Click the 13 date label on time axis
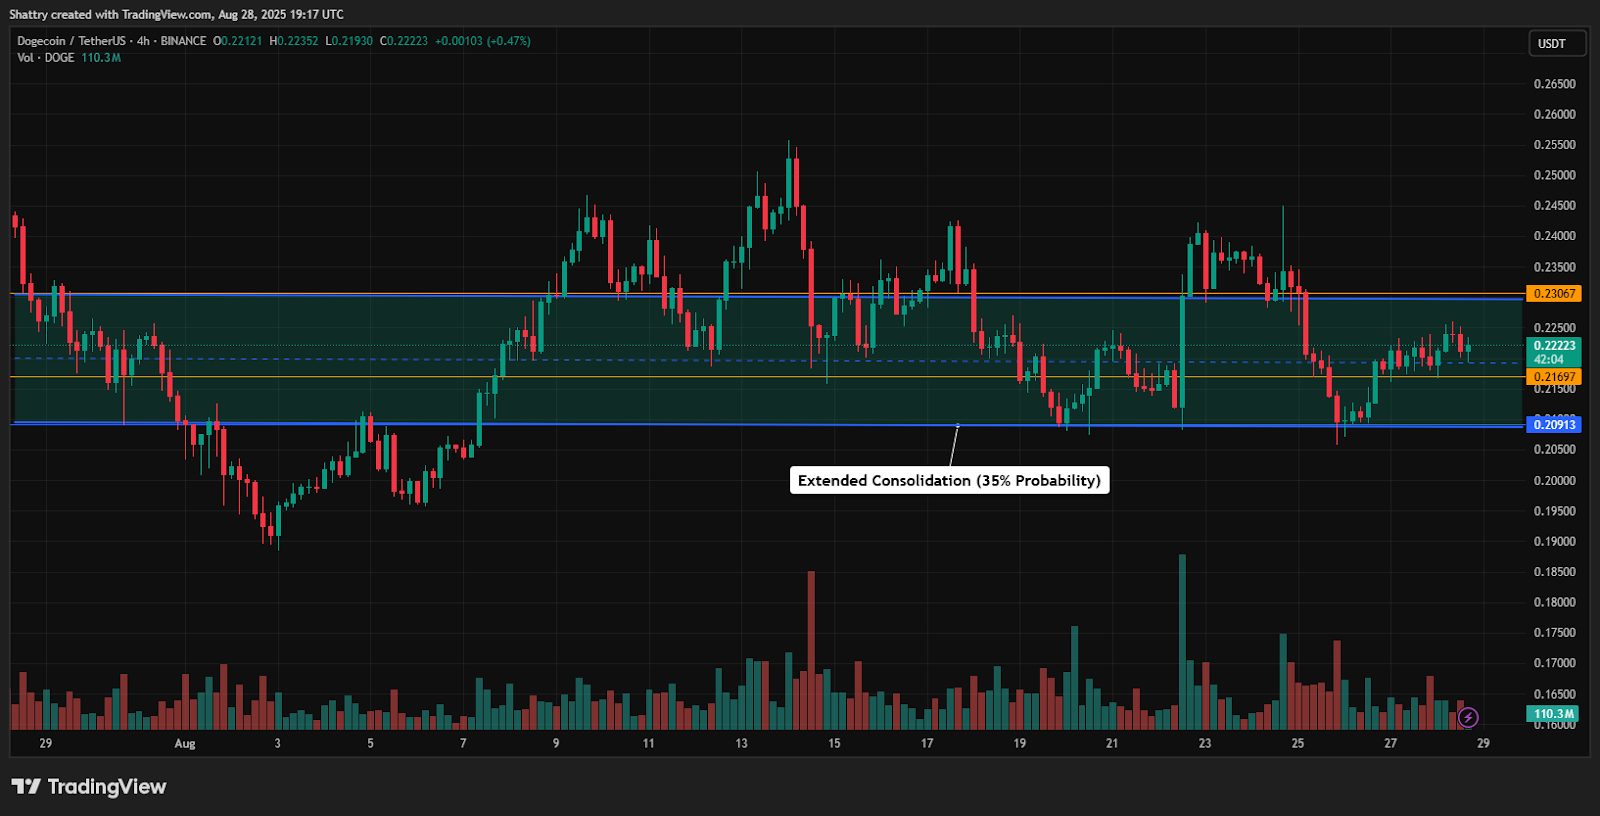Screen dimensions: 1600x816 741,743
